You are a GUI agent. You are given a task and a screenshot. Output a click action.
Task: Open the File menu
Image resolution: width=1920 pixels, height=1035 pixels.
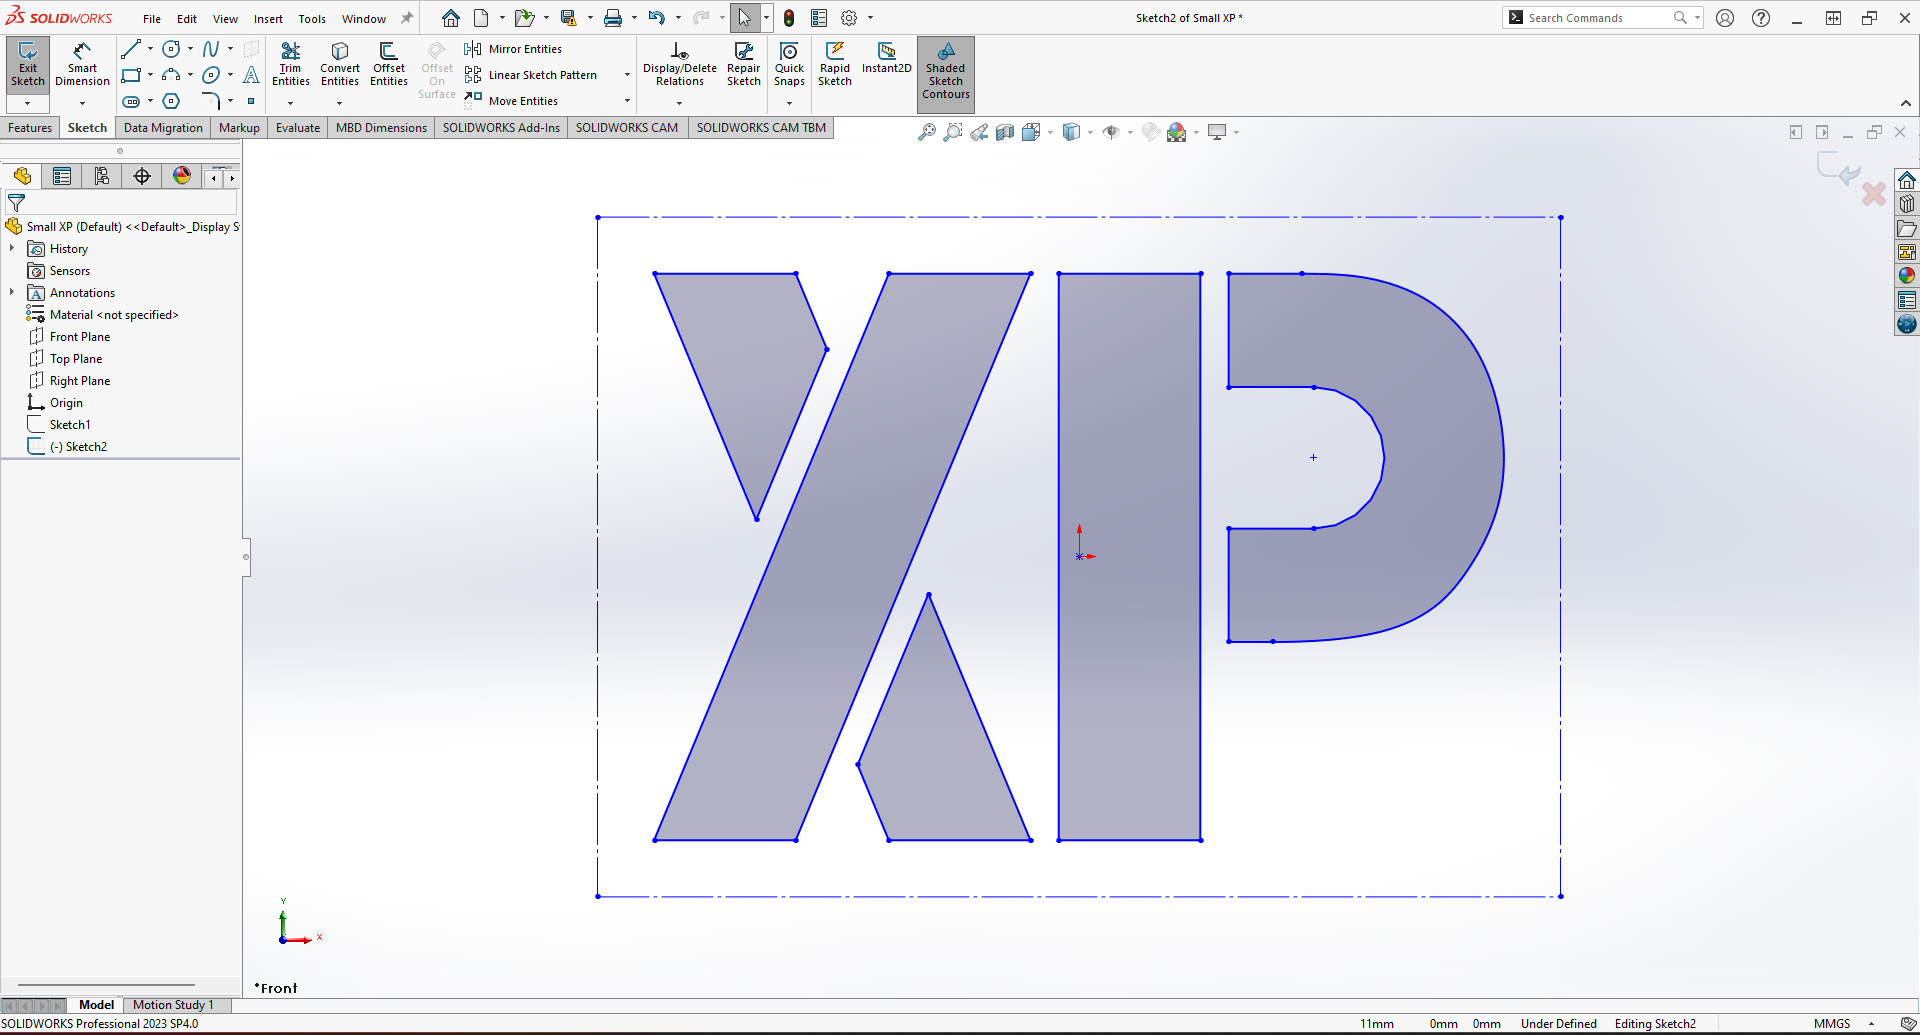152,19
